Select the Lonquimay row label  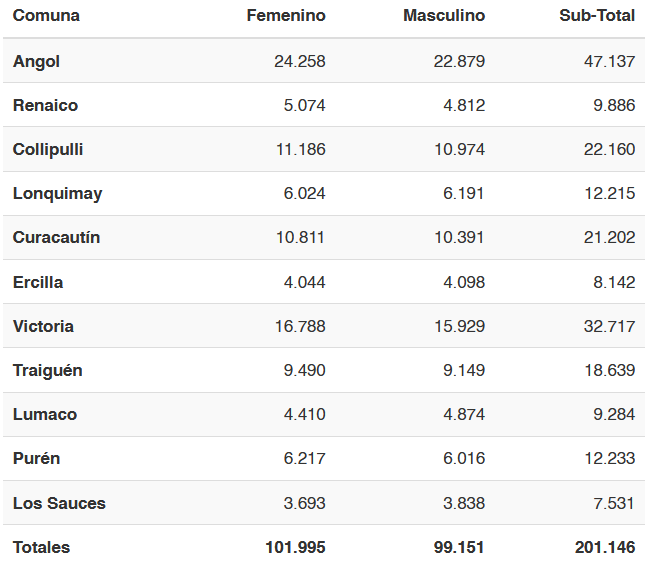[58, 194]
